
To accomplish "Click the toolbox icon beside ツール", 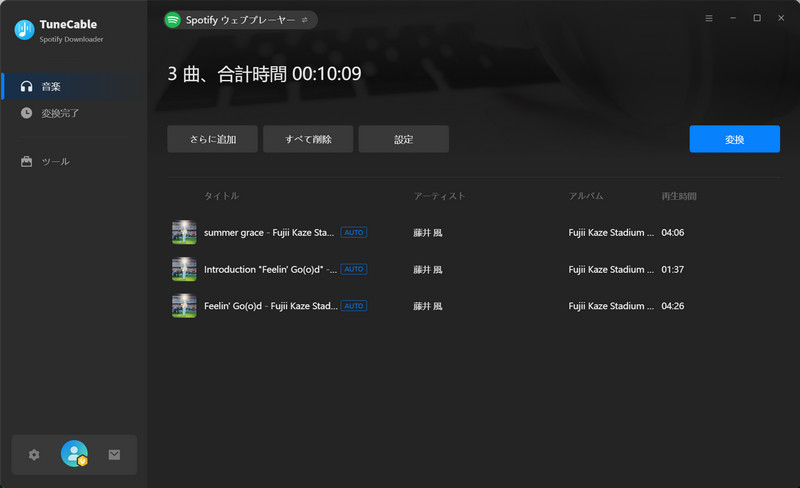I will (27, 161).
